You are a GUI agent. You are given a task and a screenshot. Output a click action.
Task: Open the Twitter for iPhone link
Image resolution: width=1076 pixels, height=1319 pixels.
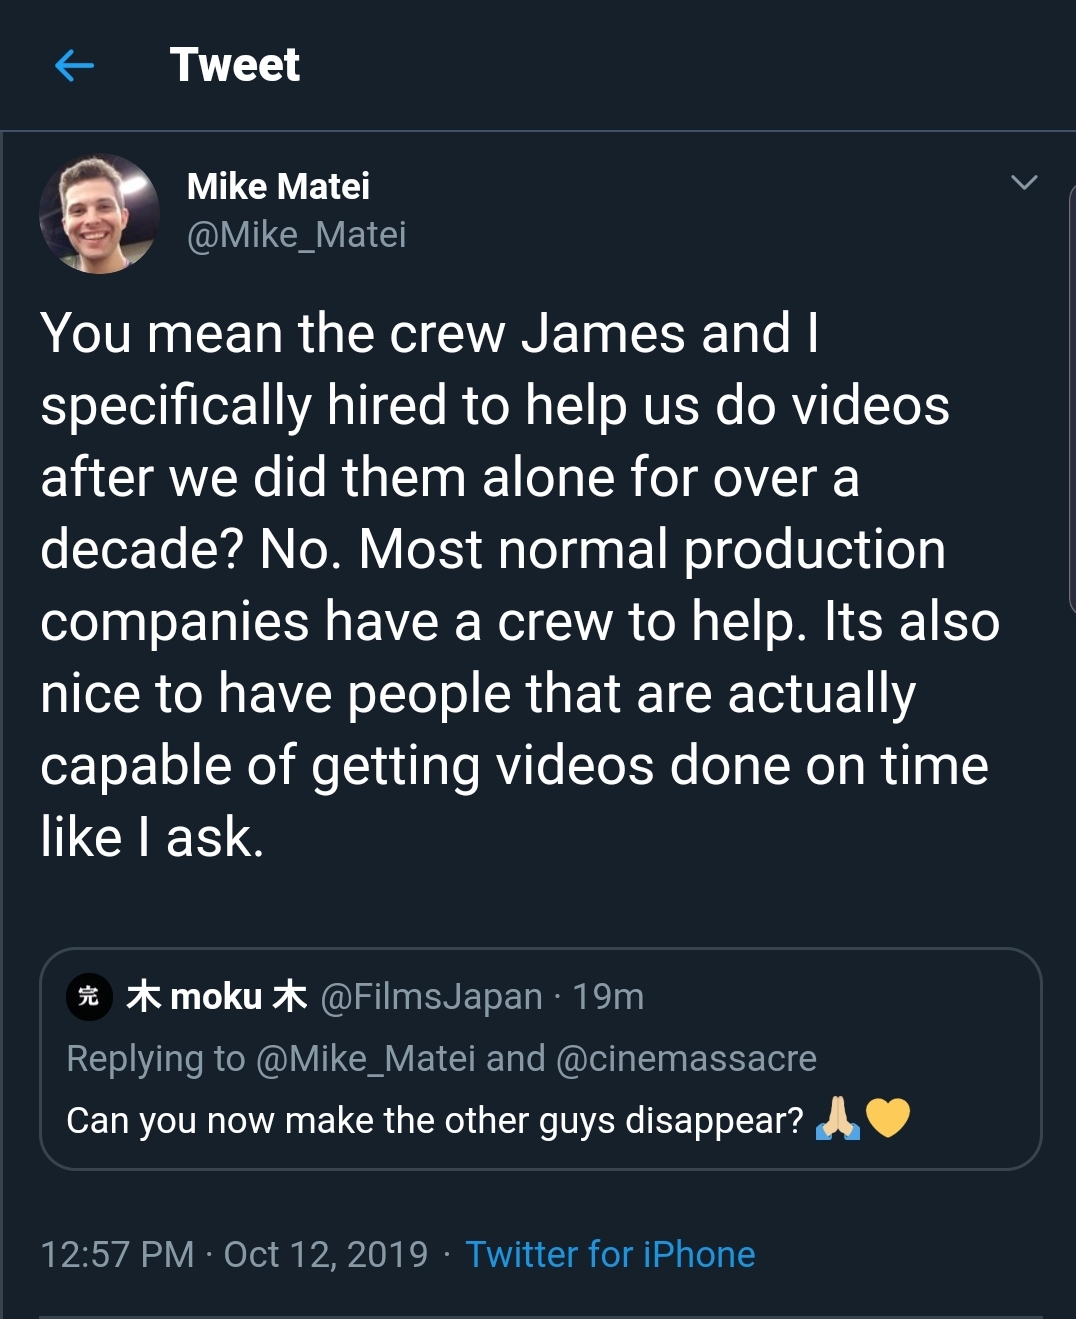point(610,1254)
